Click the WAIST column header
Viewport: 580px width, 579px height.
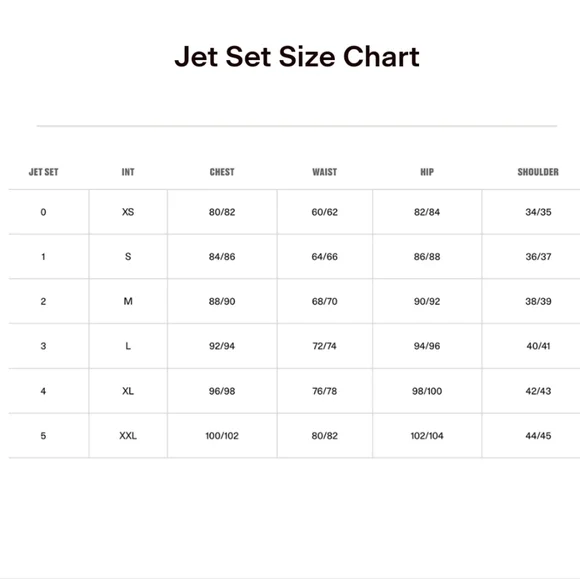click(x=324, y=172)
